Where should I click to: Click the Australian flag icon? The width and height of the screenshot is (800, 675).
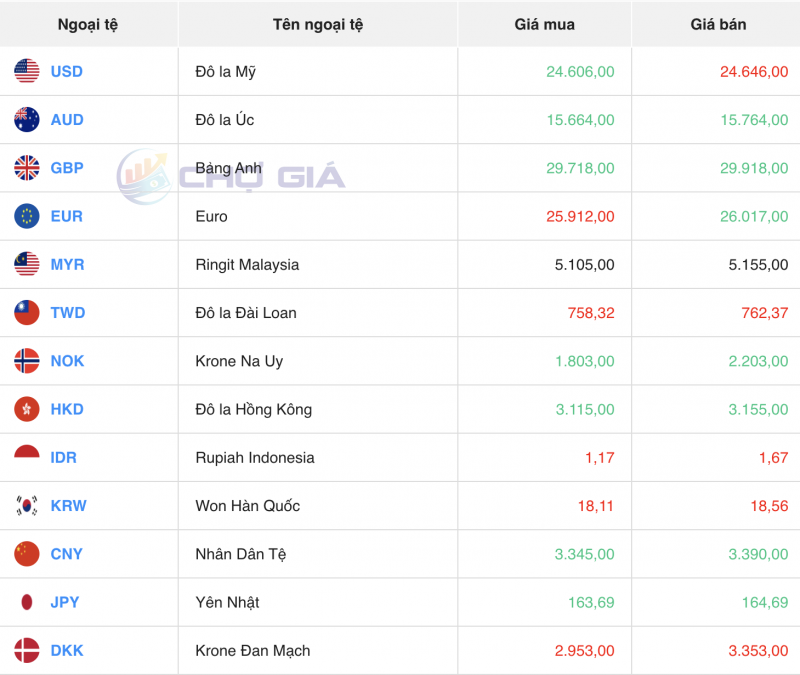click(x=27, y=119)
